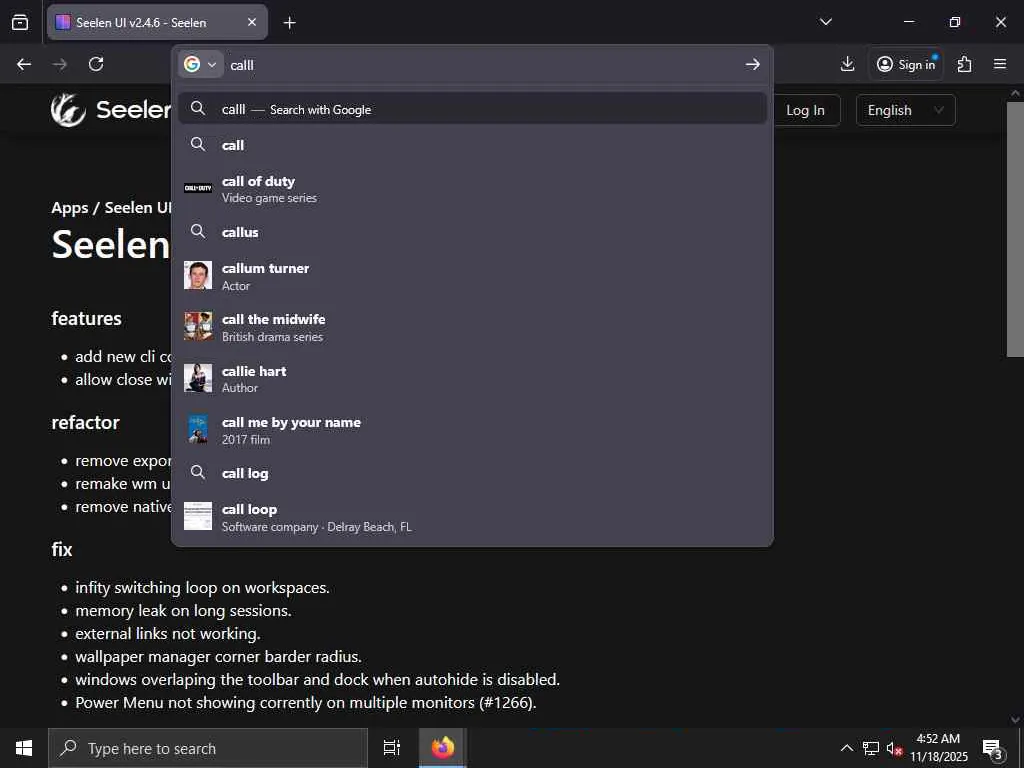Pick the 'callus' search suggestion

472,232
